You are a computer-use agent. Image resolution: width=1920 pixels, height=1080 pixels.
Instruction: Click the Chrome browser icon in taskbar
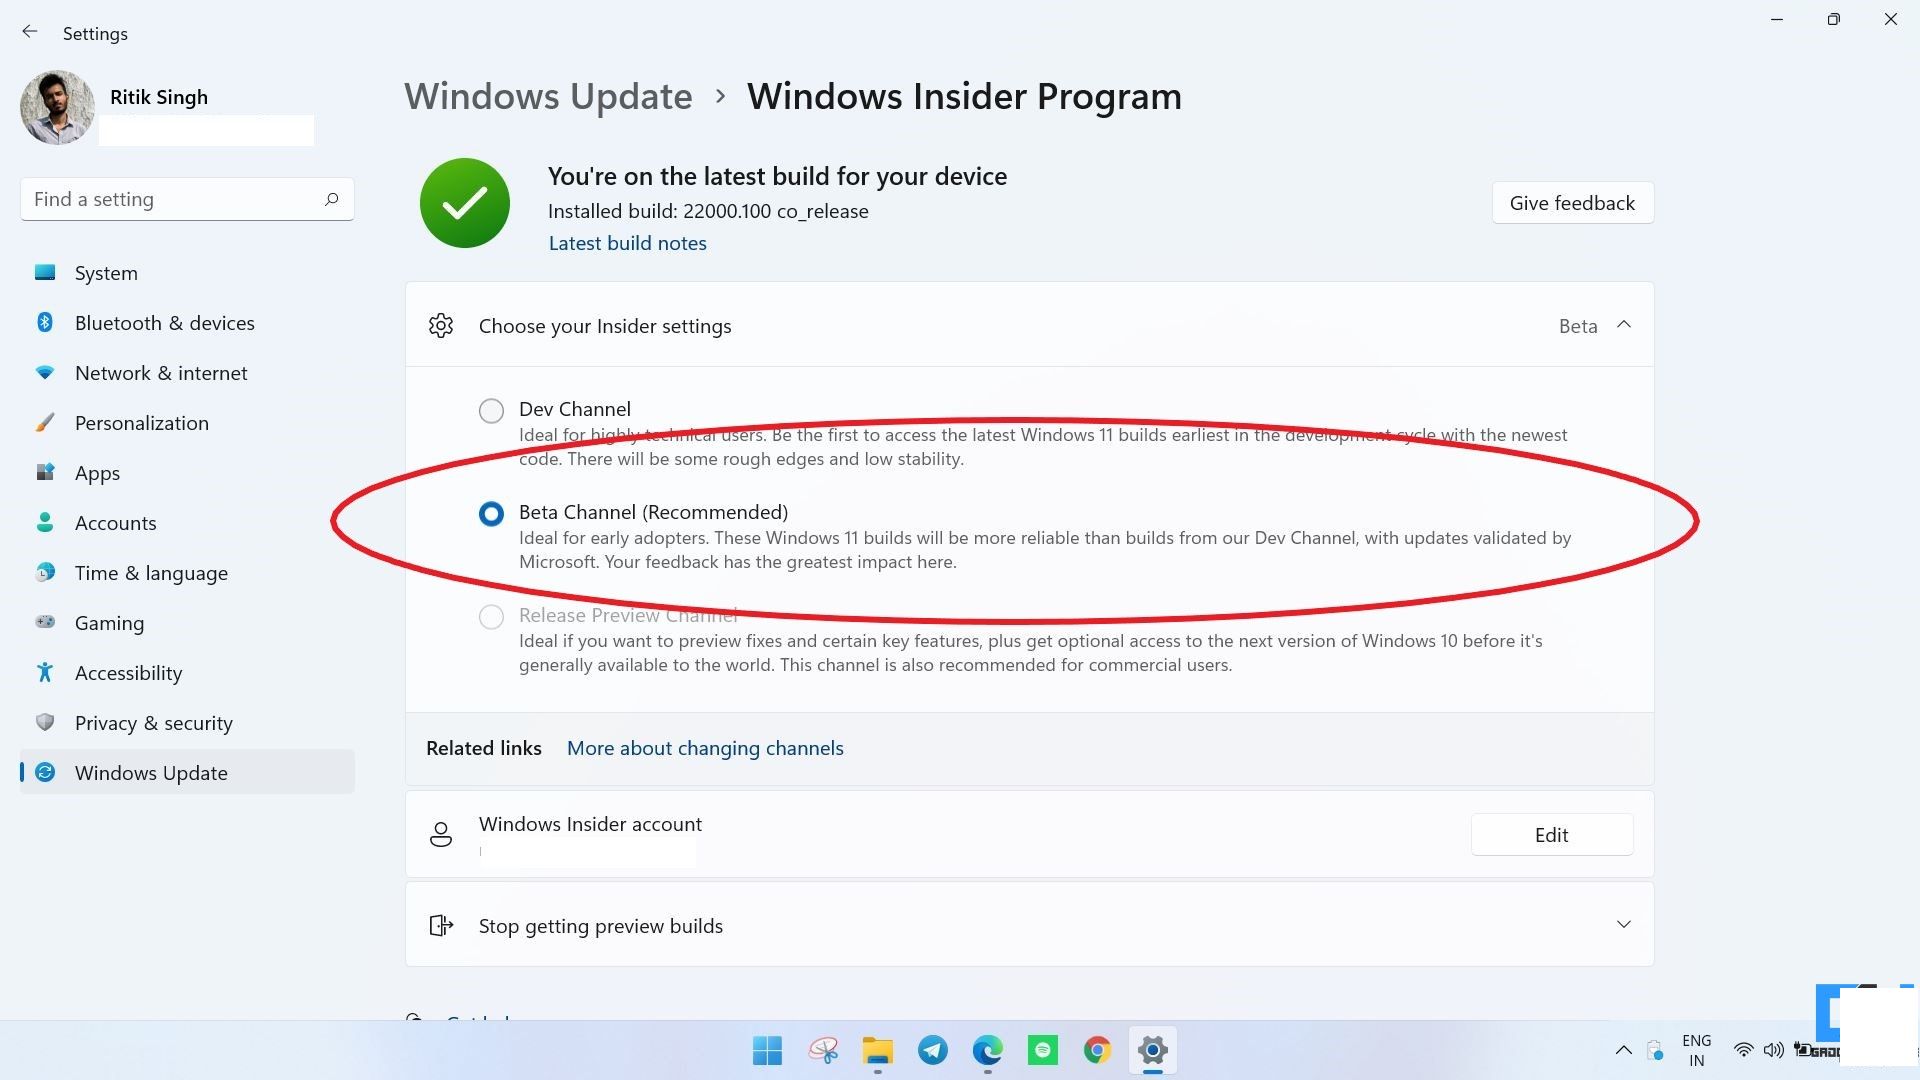coord(1097,1050)
